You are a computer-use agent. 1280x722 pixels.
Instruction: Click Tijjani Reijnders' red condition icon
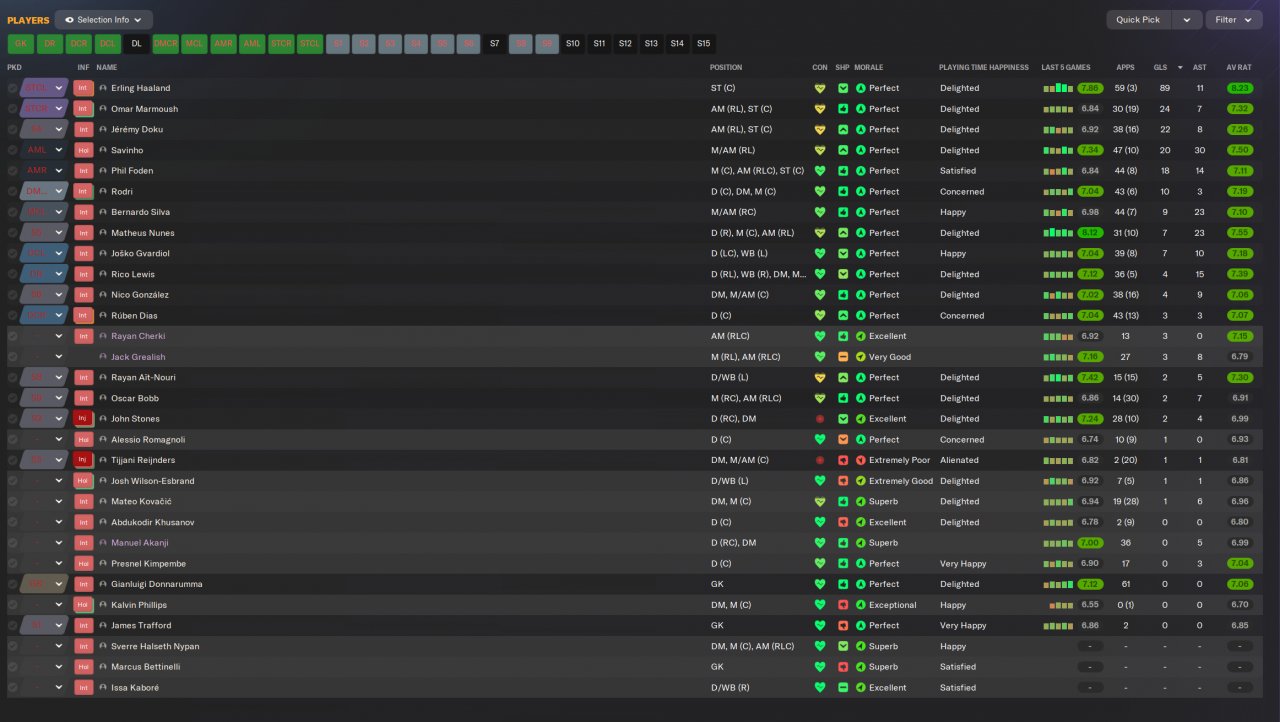pos(820,460)
